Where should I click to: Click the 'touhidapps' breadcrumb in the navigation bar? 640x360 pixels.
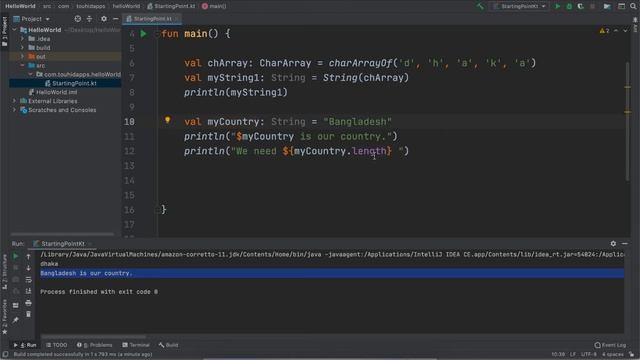tap(90, 6)
